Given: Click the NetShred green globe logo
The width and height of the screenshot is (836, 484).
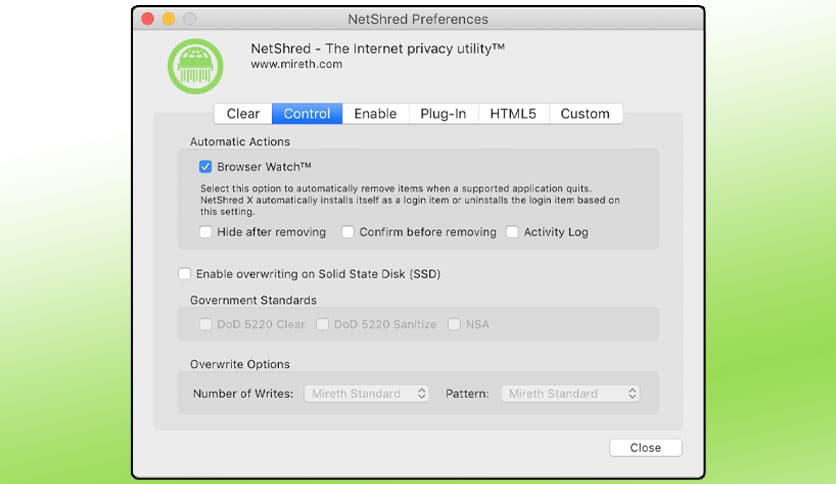Looking at the screenshot, I should [x=194, y=65].
